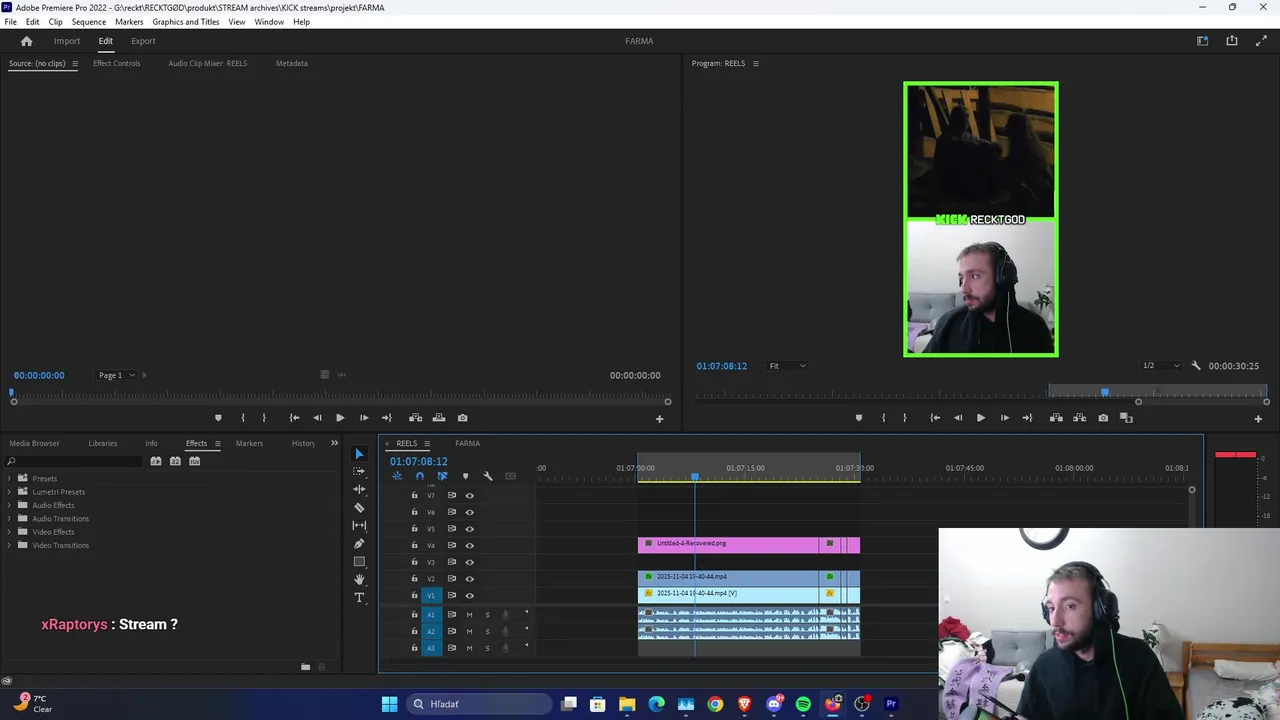Click Insert button in Source monitor
The image size is (1280, 720).
(415, 418)
